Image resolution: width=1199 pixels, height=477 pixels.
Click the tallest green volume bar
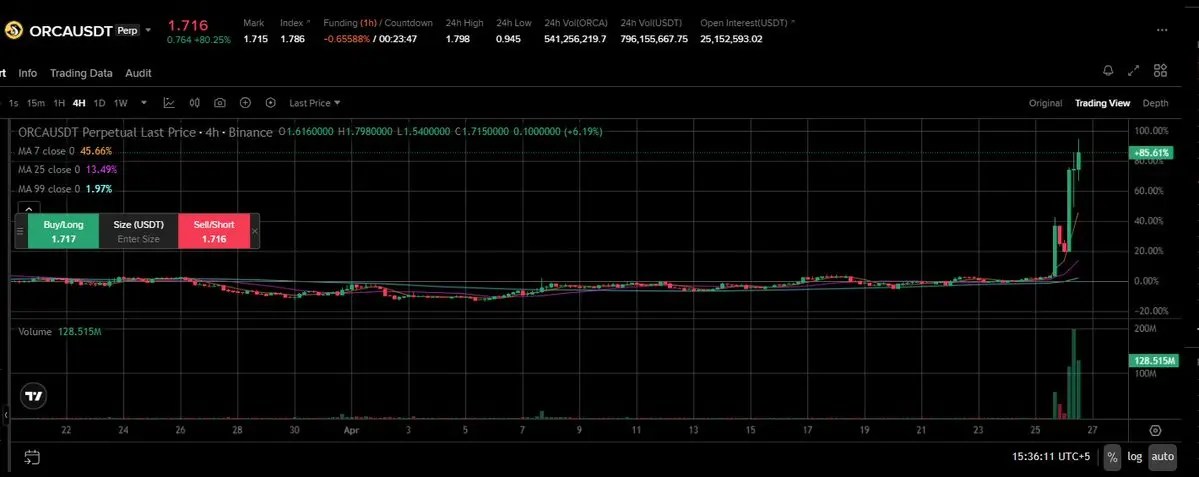coord(1074,373)
